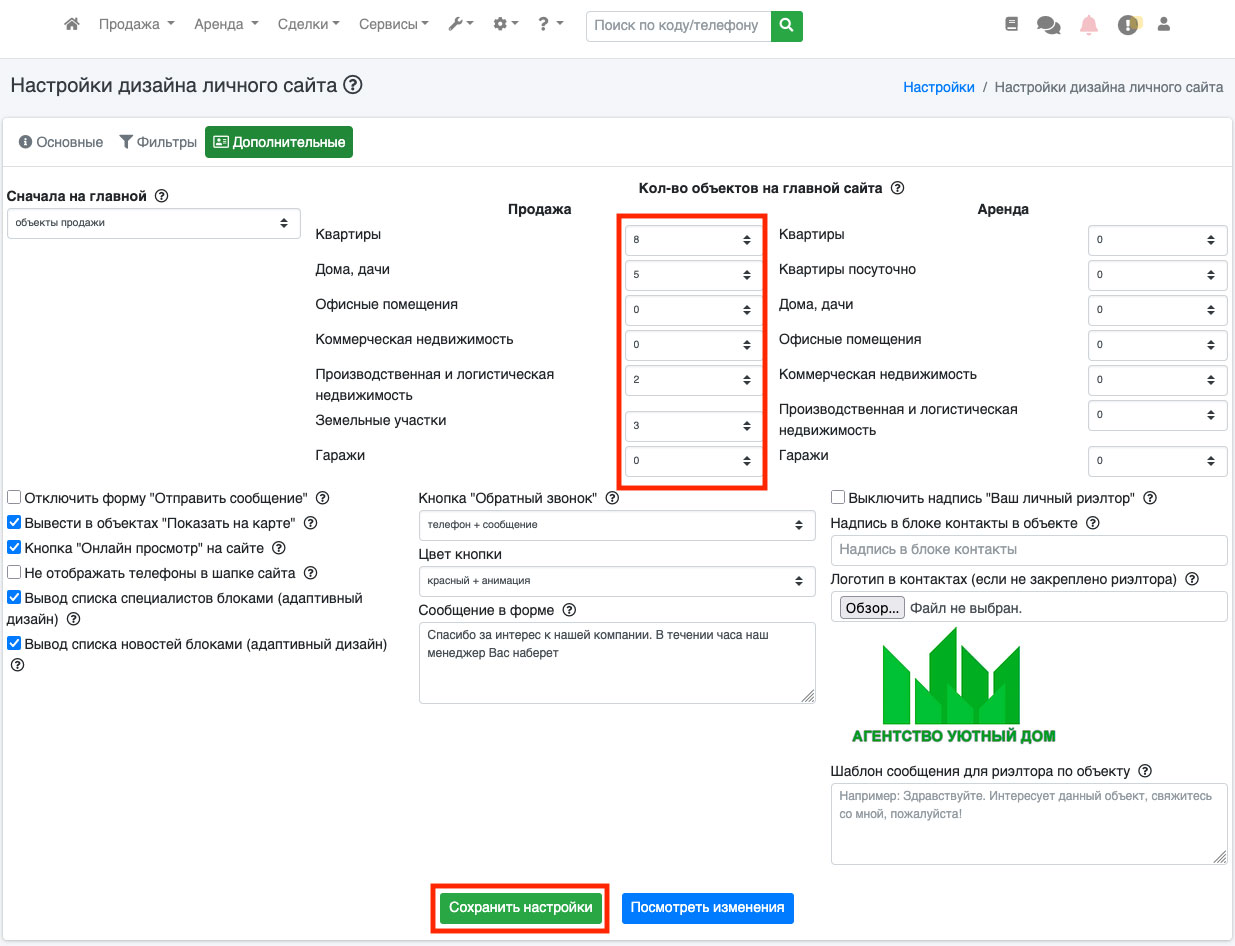1235x946 pixels.
Task: Open the chat messages icon
Action: click(1048, 26)
